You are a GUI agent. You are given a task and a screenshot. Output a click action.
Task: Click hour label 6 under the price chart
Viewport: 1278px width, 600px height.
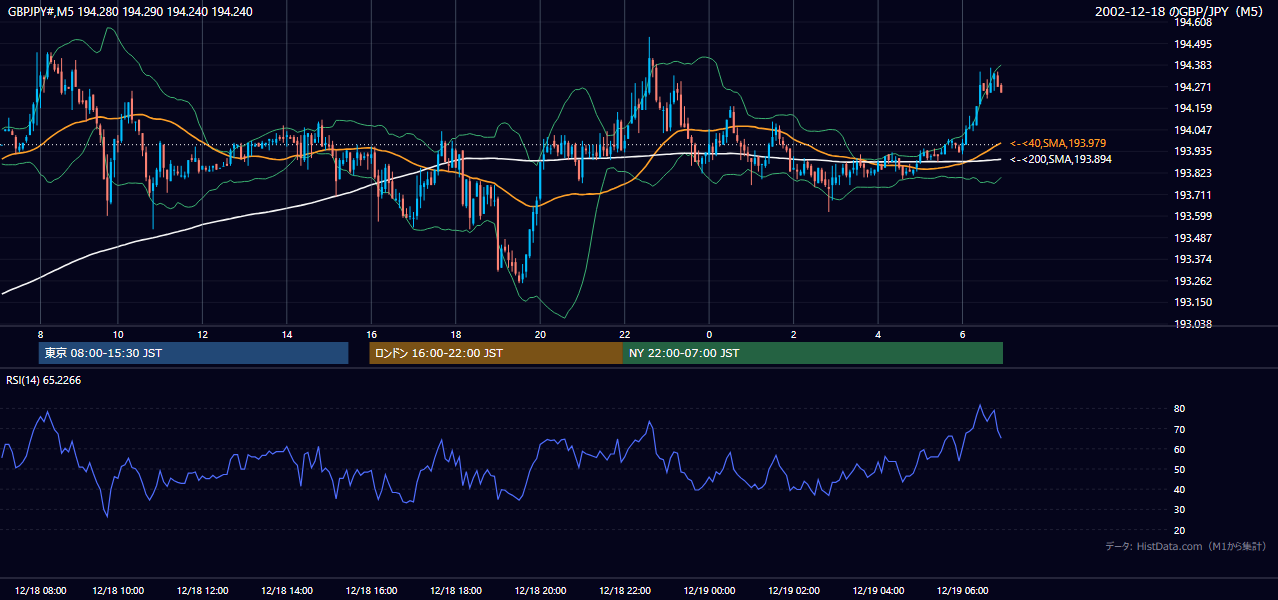coord(962,334)
